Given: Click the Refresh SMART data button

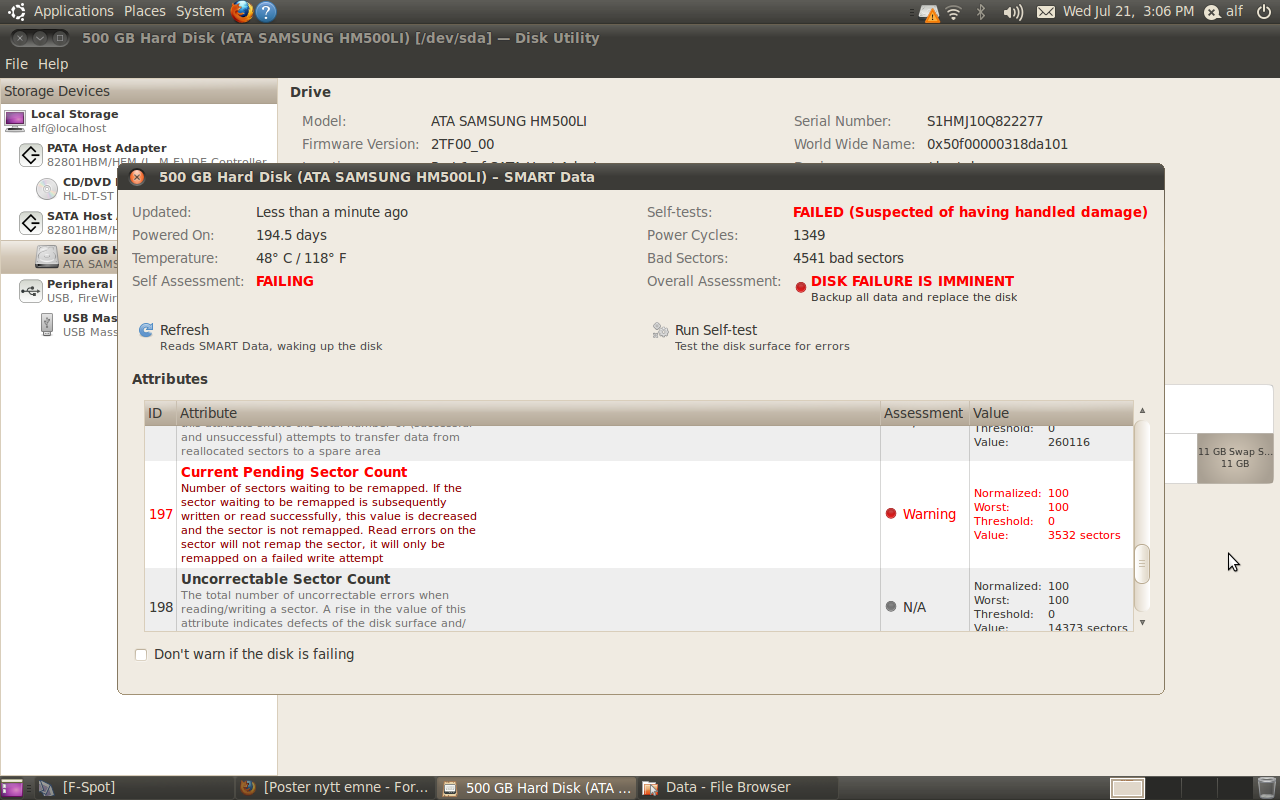Looking at the screenshot, I should (260, 337).
